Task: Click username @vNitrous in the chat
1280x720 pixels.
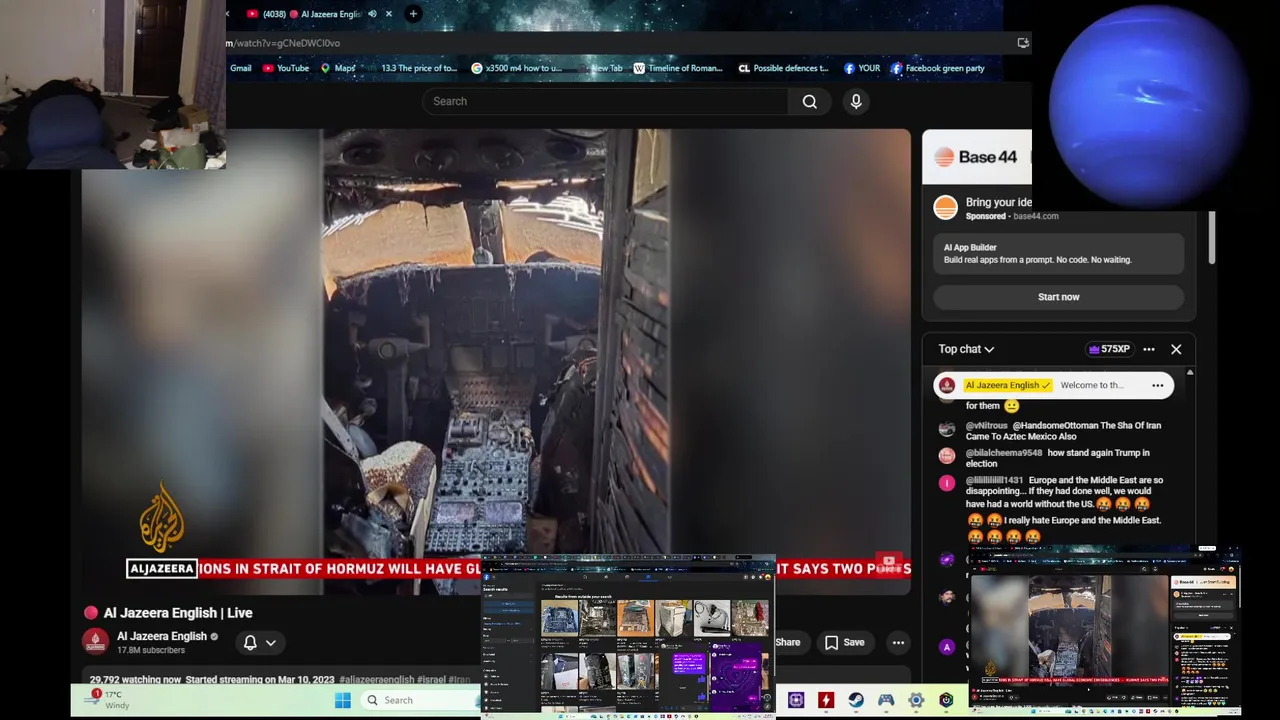Action: coord(987,426)
